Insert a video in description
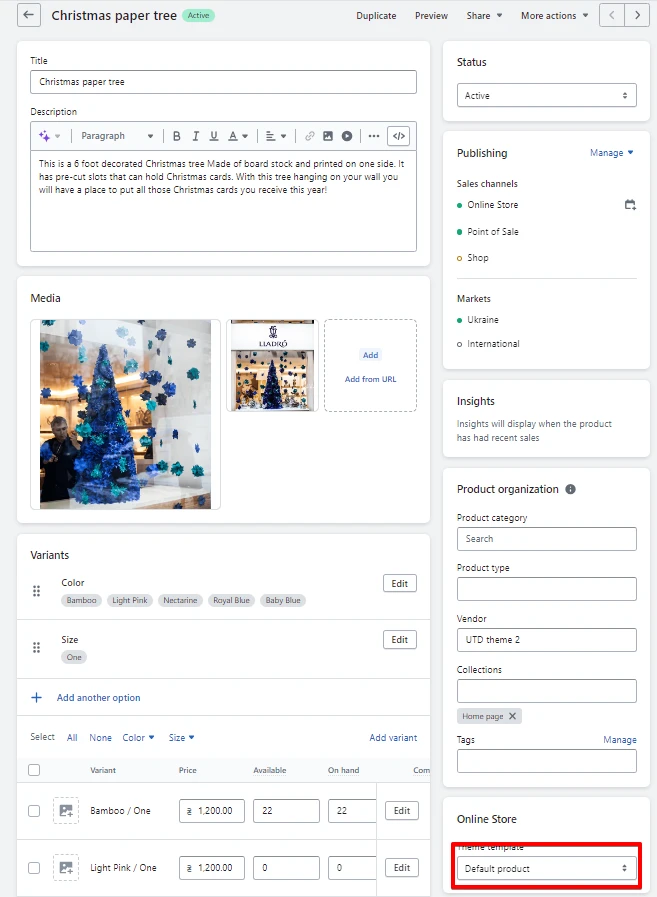The image size is (657, 897). click(347, 136)
